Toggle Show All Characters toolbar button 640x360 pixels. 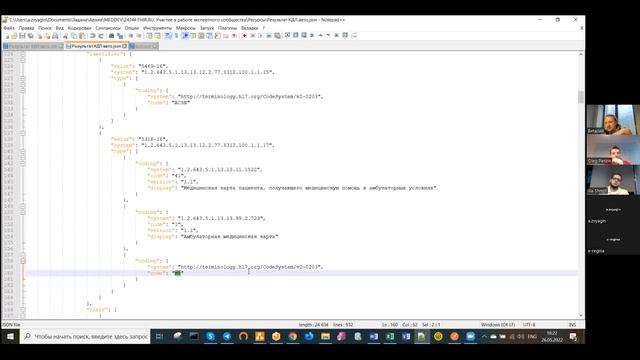176,36
